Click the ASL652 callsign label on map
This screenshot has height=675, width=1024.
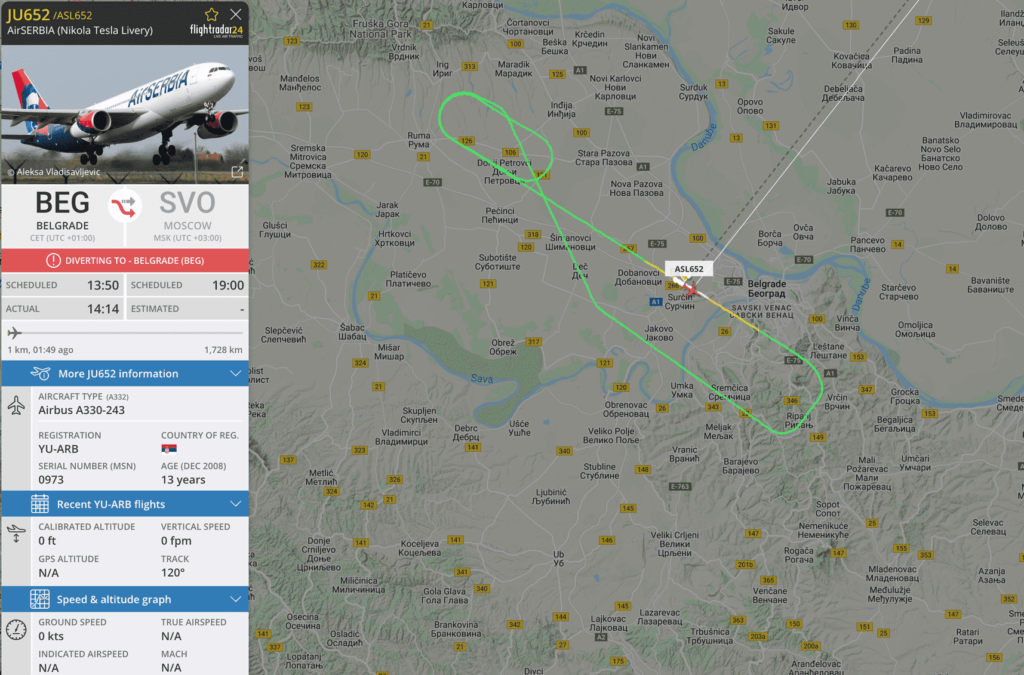click(689, 269)
